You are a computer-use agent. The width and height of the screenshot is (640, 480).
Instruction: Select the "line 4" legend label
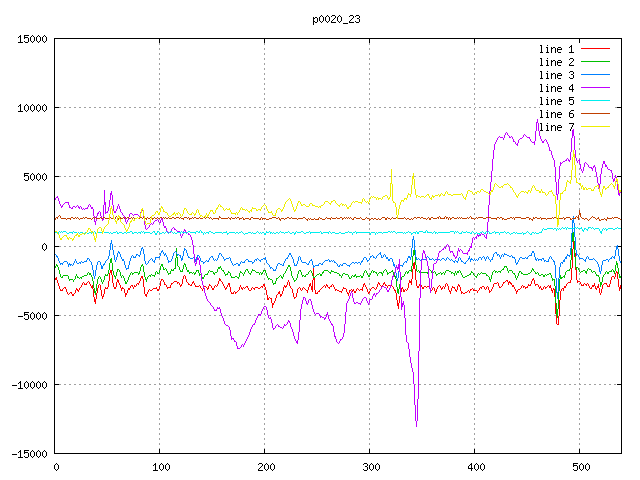(x=556, y=88)
